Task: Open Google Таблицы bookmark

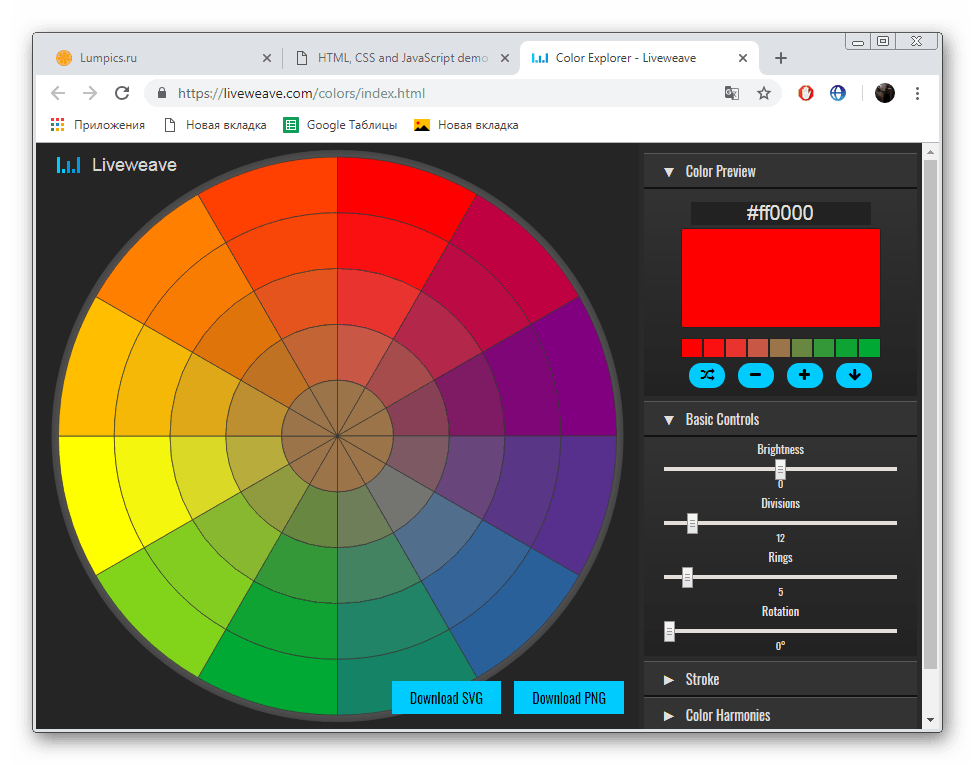Action: tap(340, 125)
